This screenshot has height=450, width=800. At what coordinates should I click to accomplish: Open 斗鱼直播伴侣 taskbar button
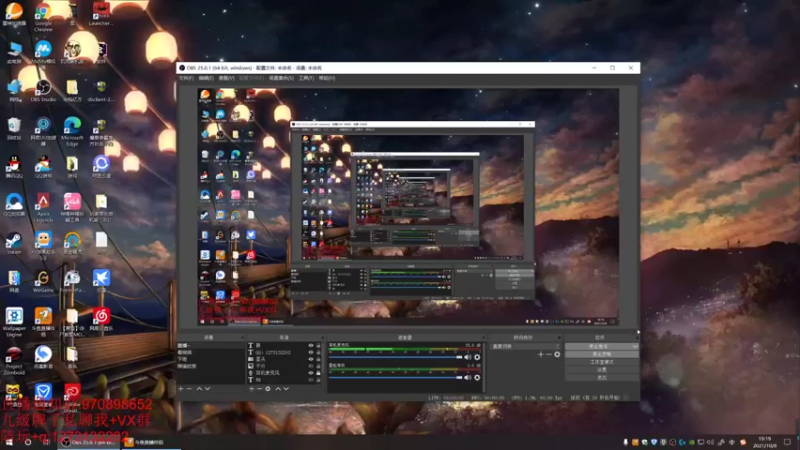click(151, 442)
